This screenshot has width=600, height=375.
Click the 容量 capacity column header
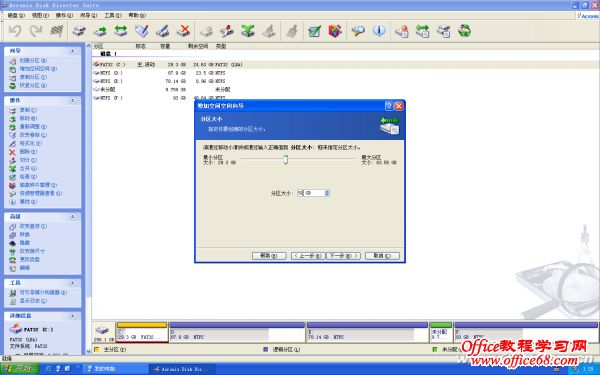point(165,46)
